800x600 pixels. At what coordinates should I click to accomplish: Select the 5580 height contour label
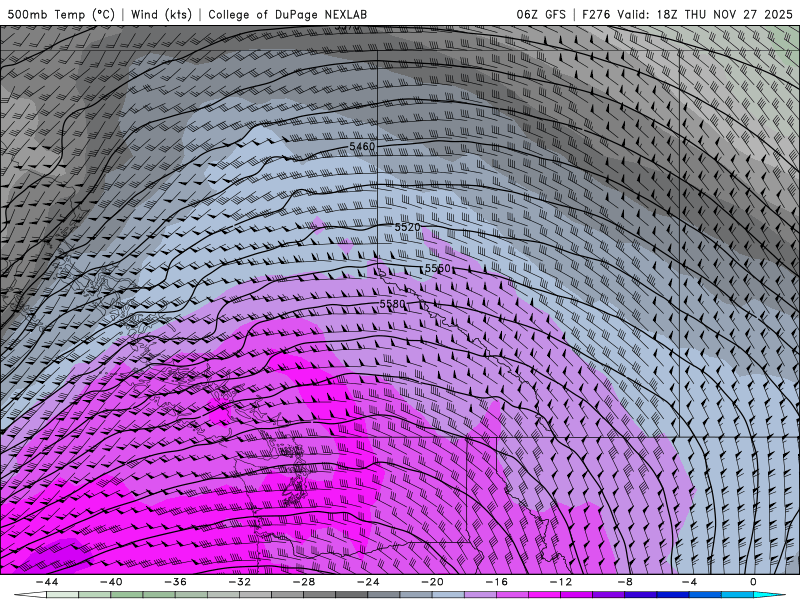392,304
